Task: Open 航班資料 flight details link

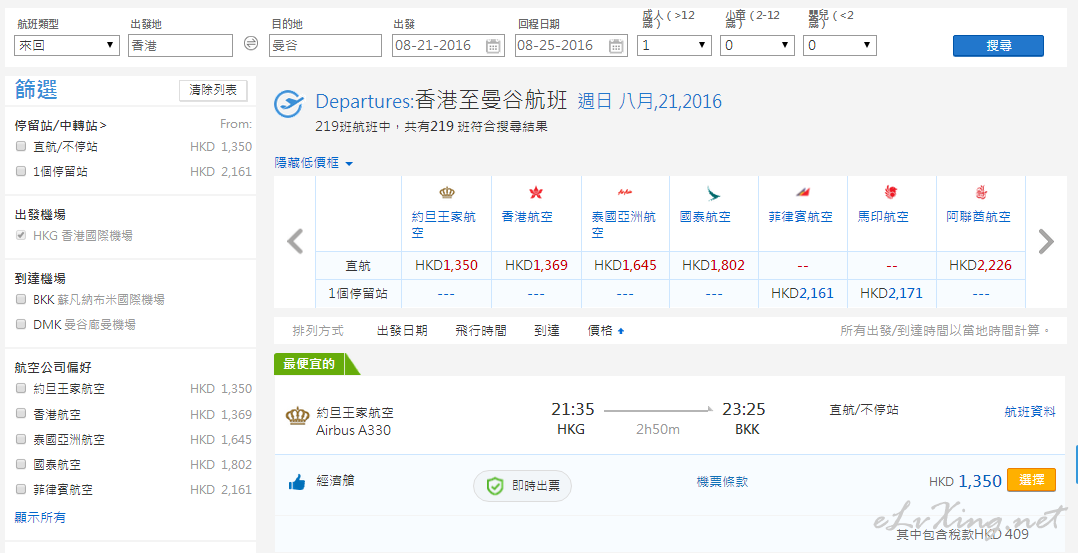Action: (x=1030, y=411)
